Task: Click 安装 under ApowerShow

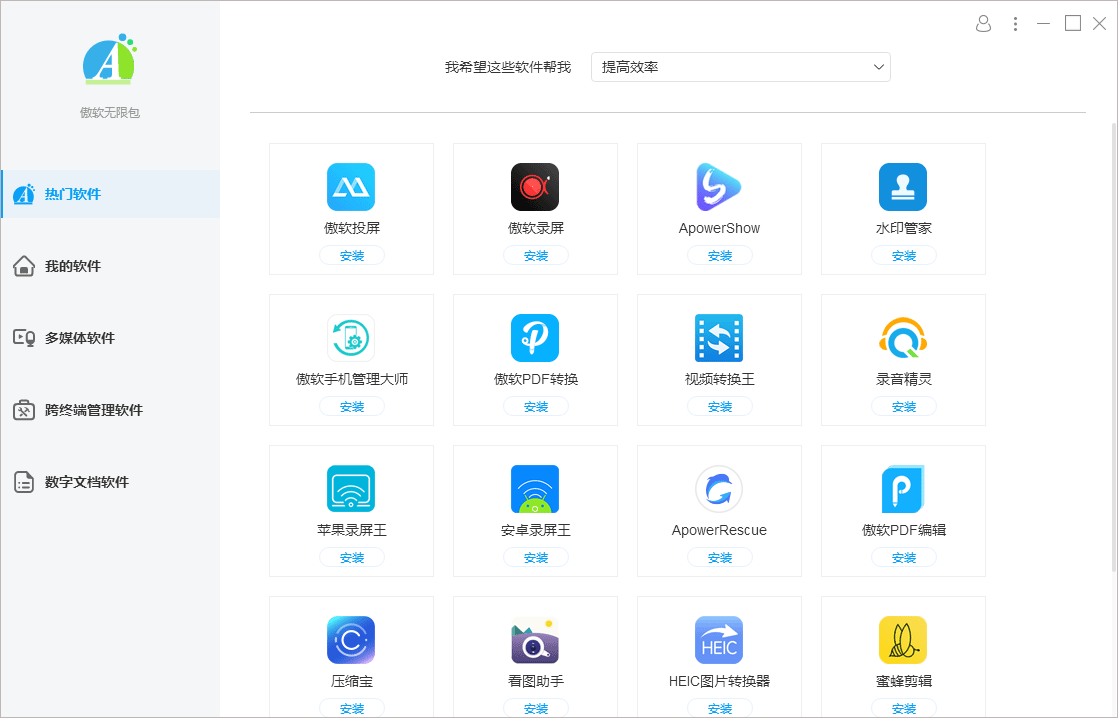Action: pyautogui.click(x=719, y=255)
